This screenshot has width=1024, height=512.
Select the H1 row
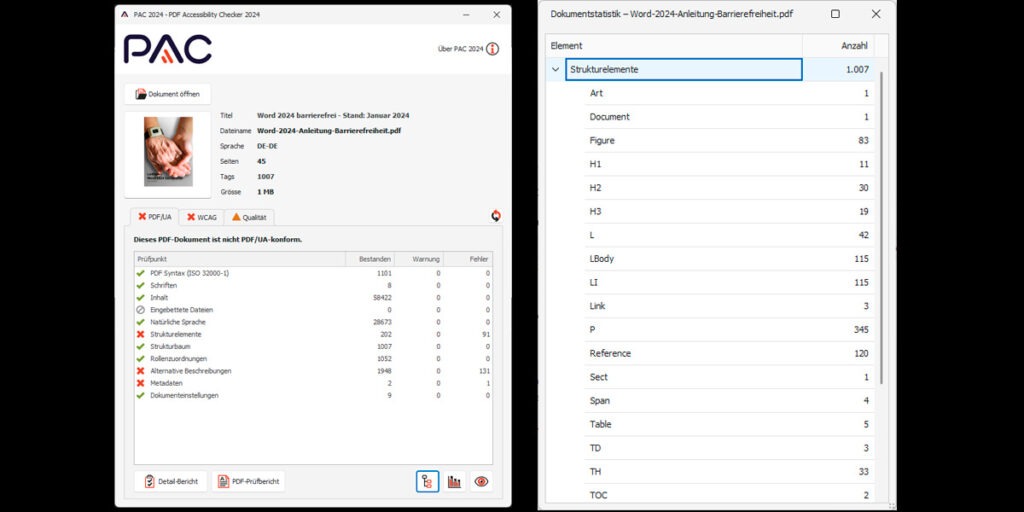[729, 164]
